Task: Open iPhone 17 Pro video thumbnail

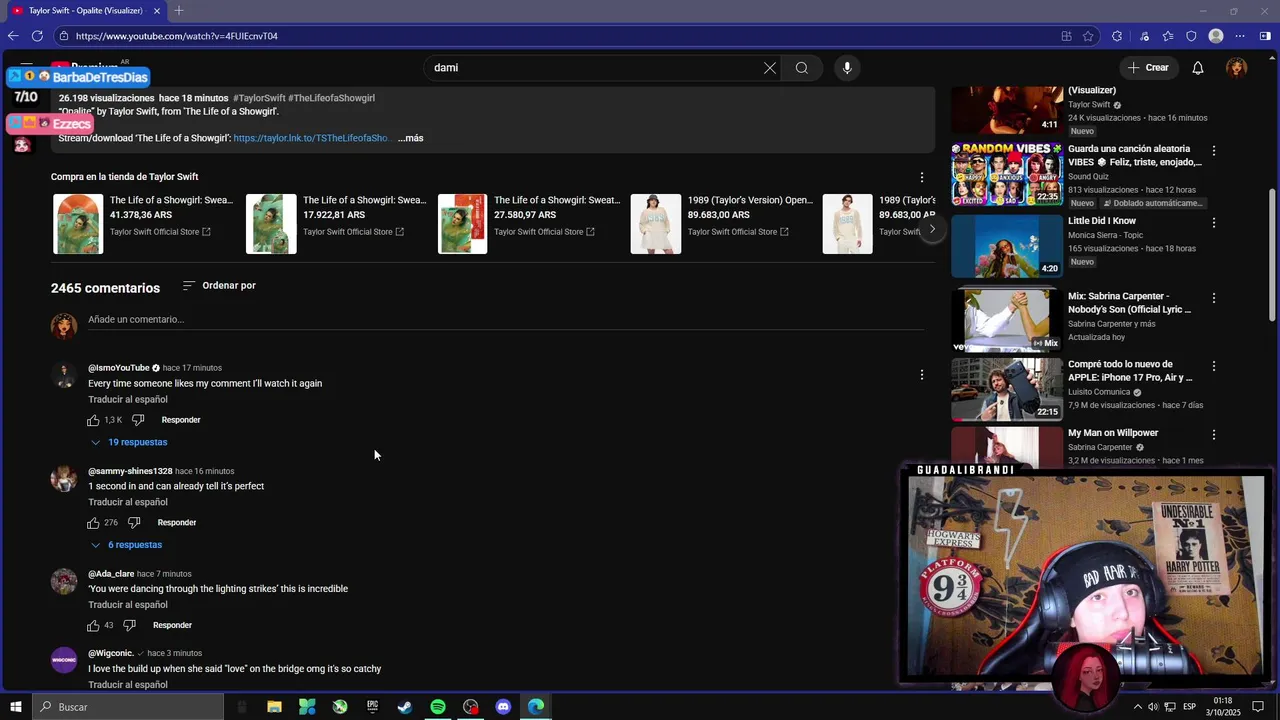Action: pos(1007,389)
